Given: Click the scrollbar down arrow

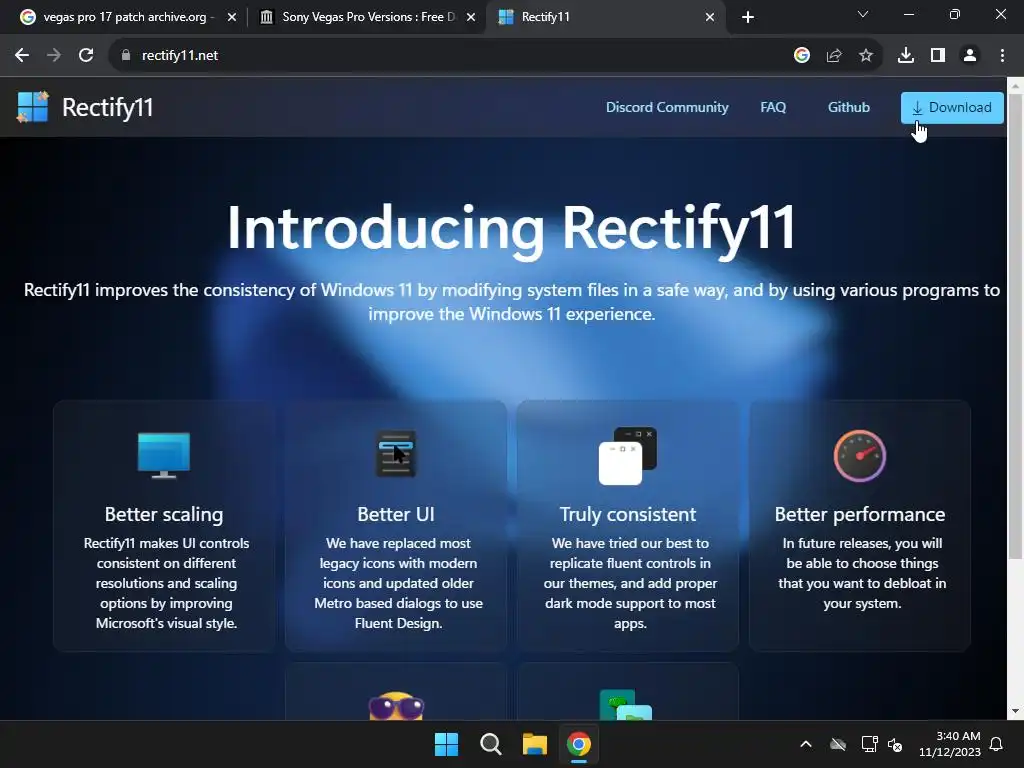Looking at the screenshot, I should (x=1016, y=711).
